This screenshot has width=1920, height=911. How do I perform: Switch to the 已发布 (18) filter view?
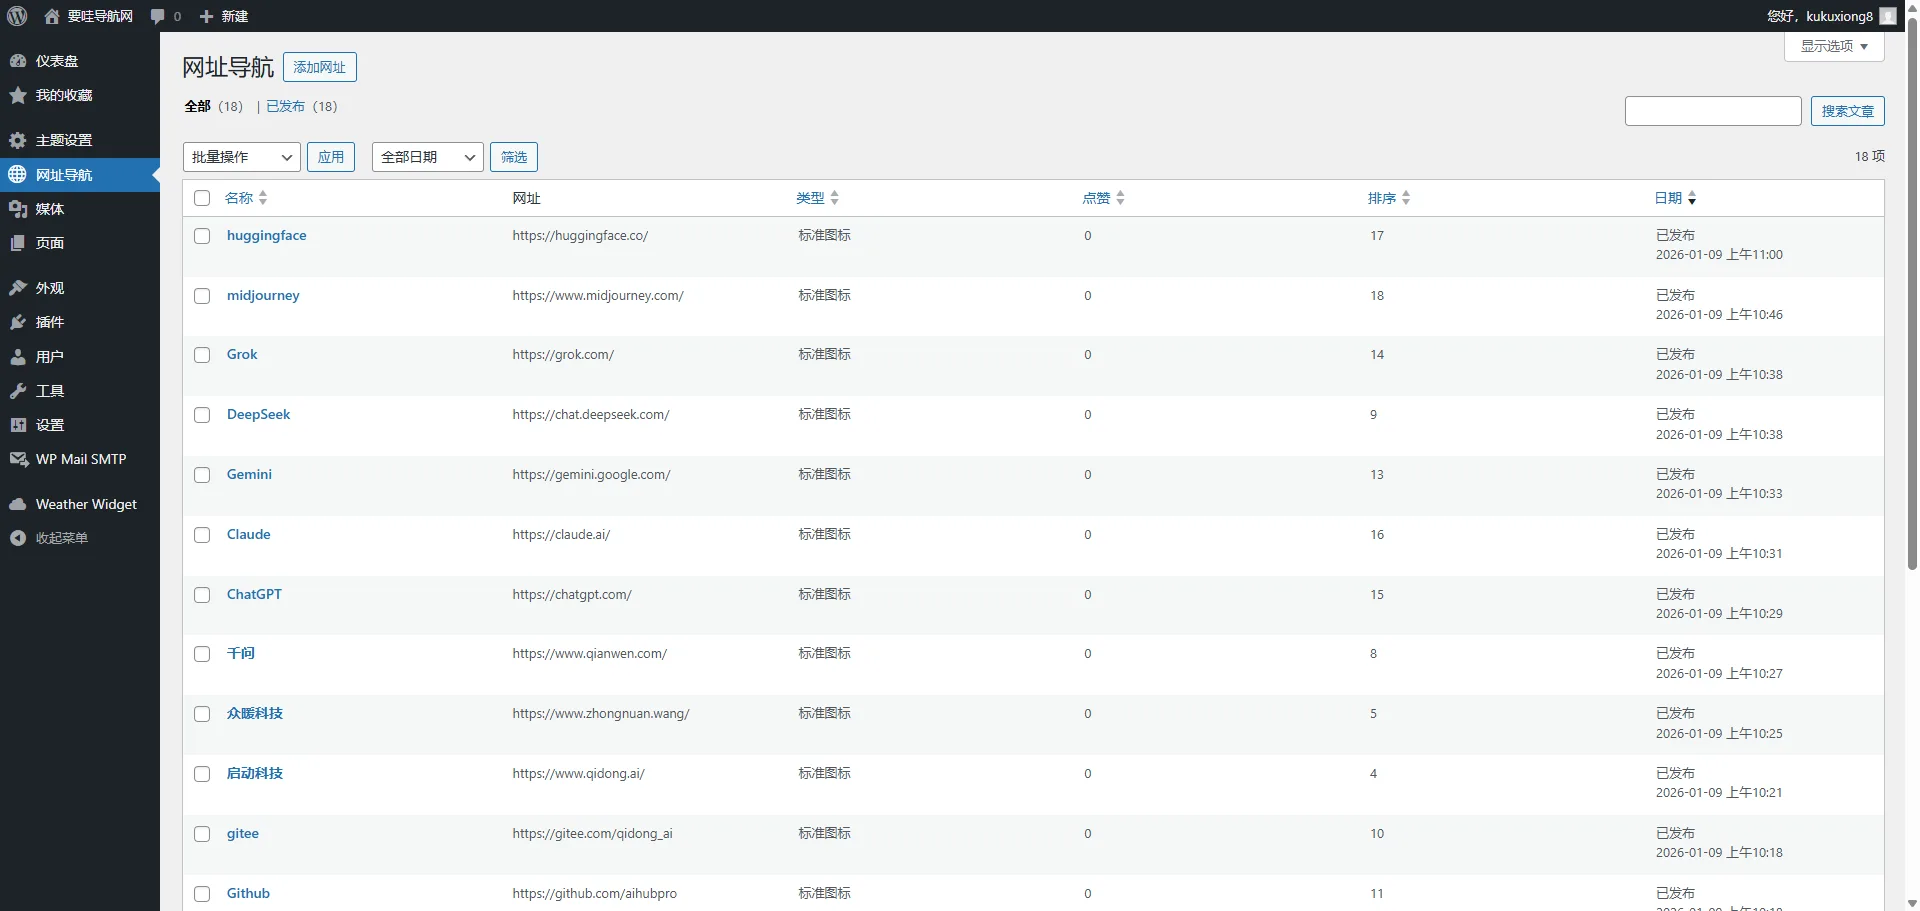[x=284, y=106]
